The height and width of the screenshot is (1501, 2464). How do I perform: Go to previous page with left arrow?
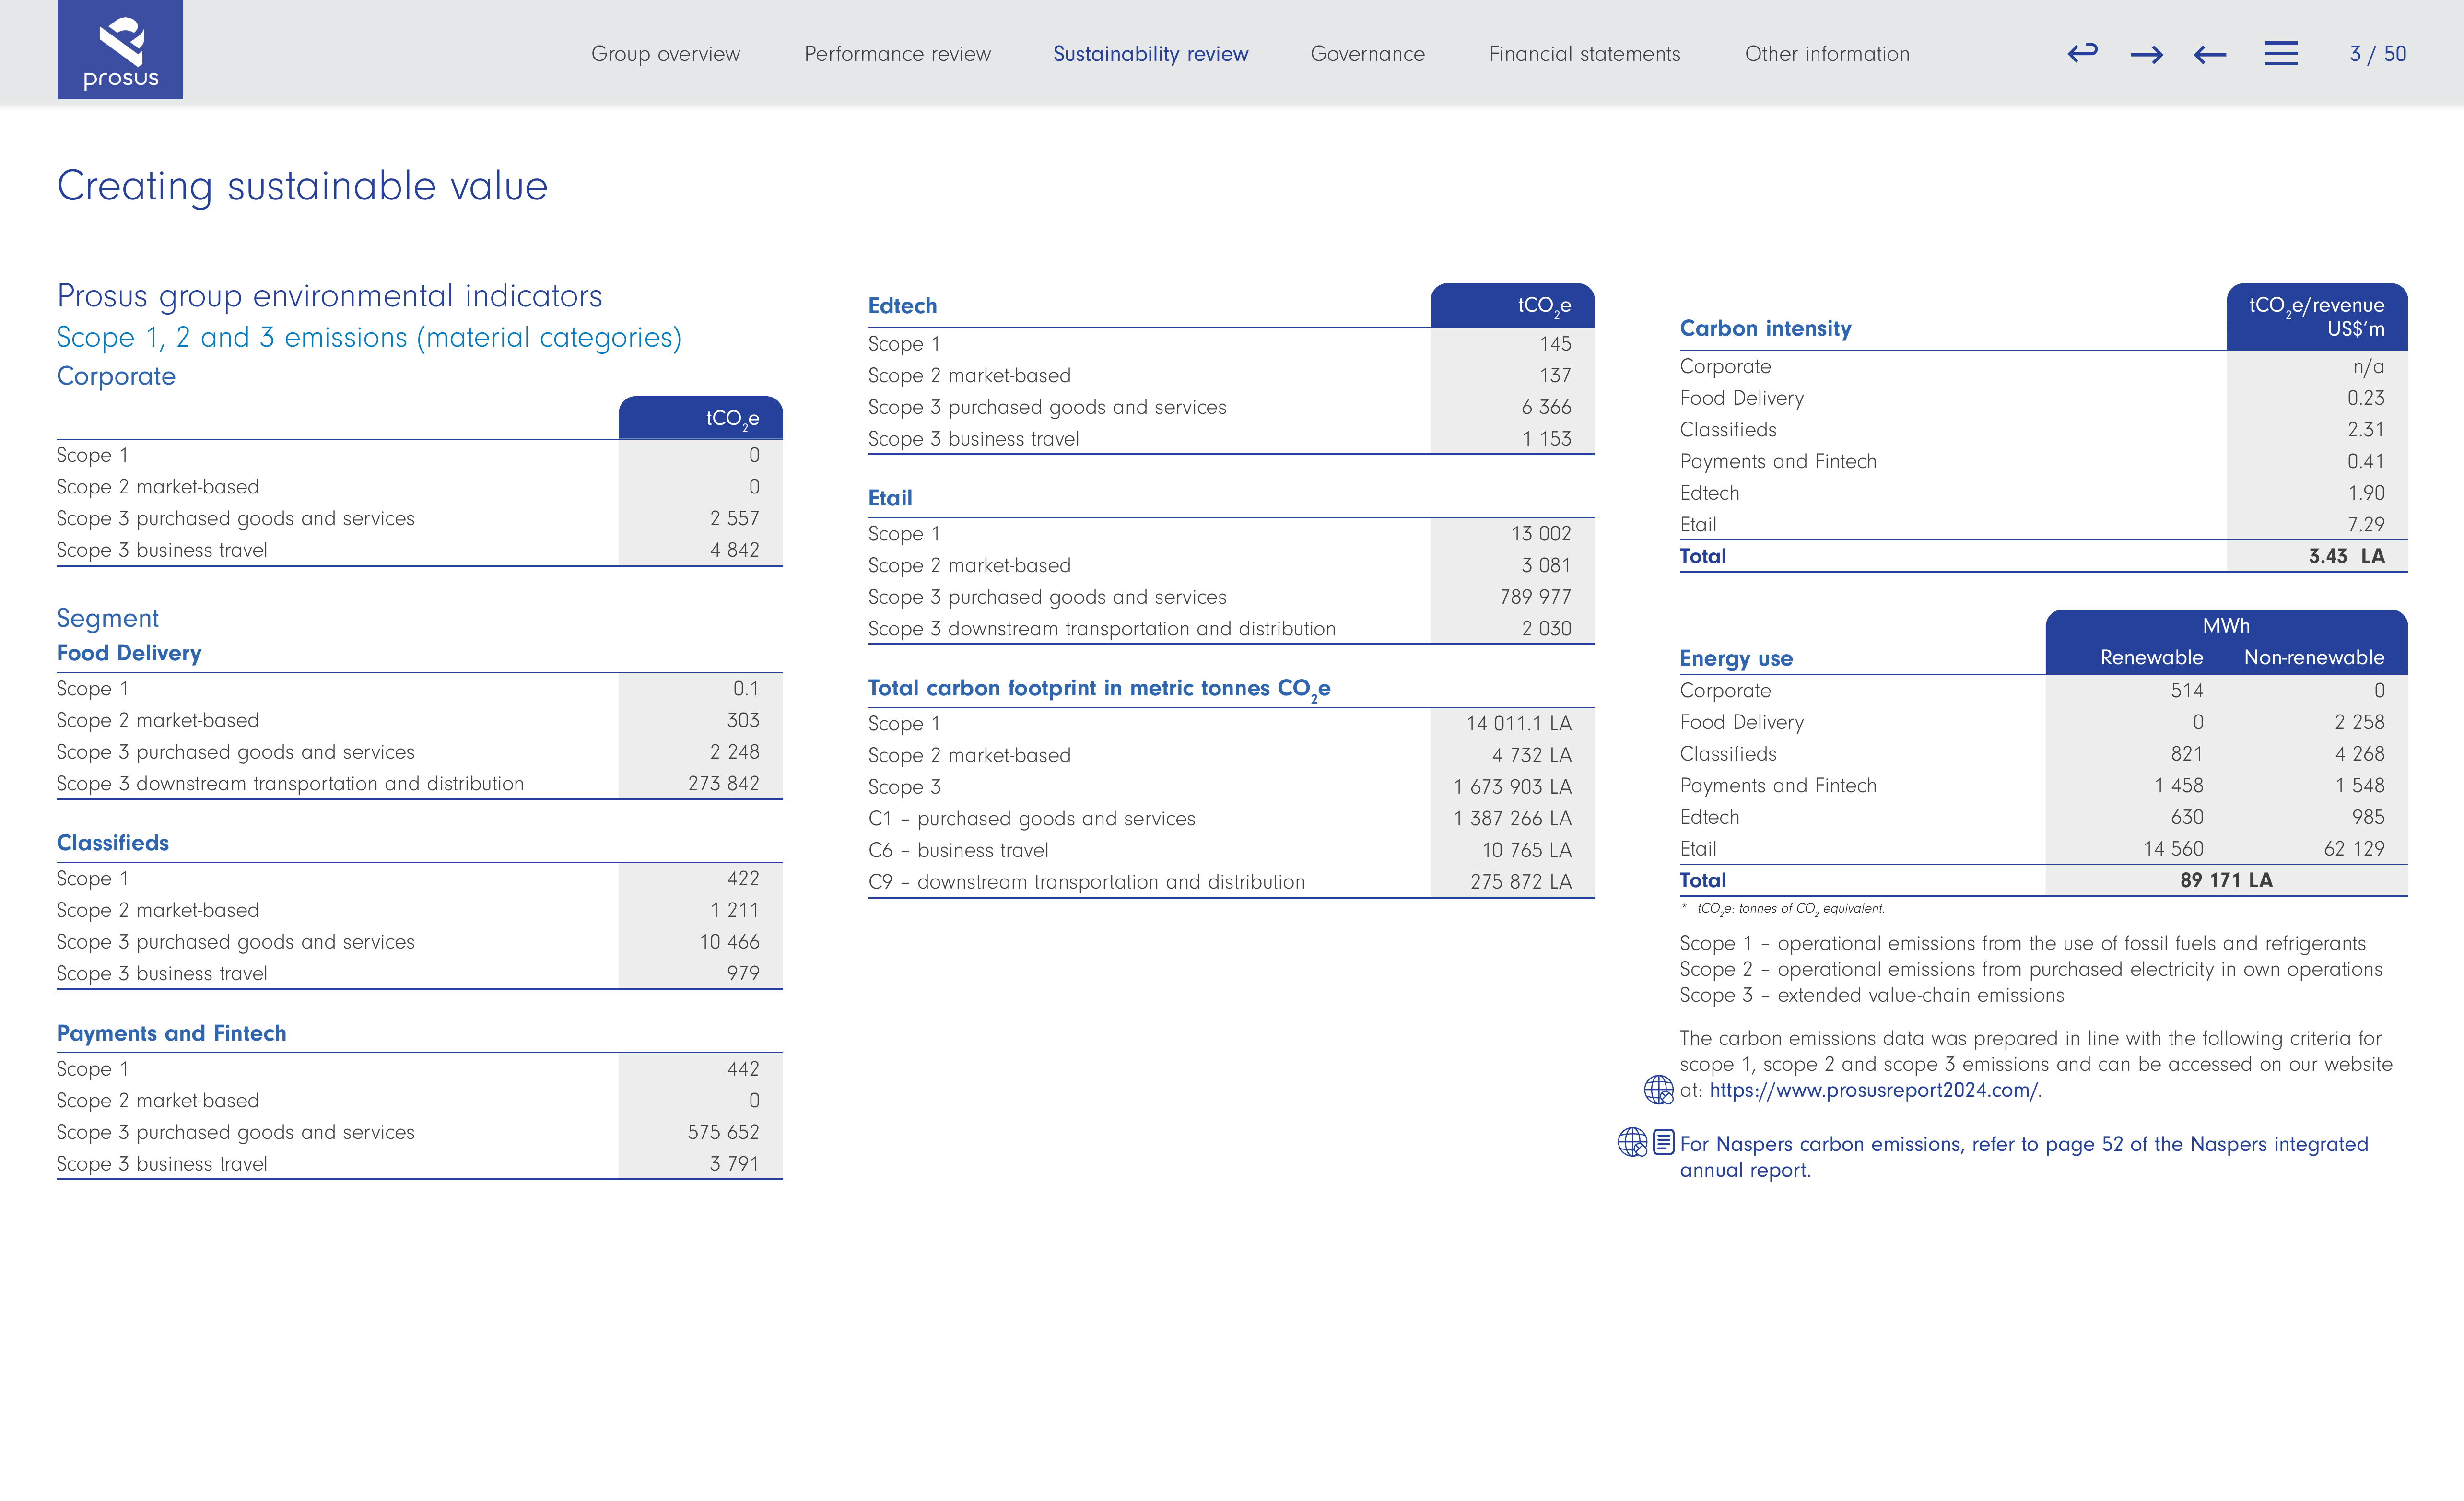[x=2210, y=55]
